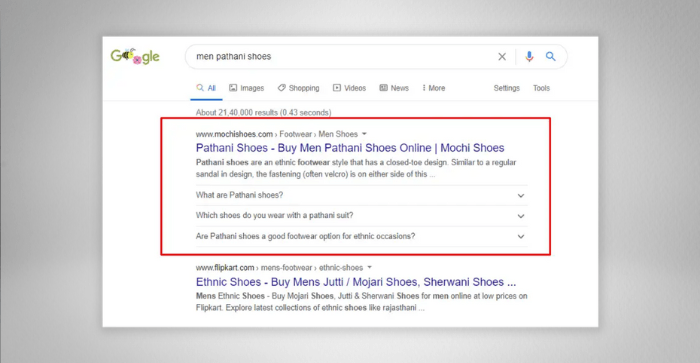Clear the search query with X icon
Image resolution: width=700 pixels, height=363 pixels.
pos(502,57)
